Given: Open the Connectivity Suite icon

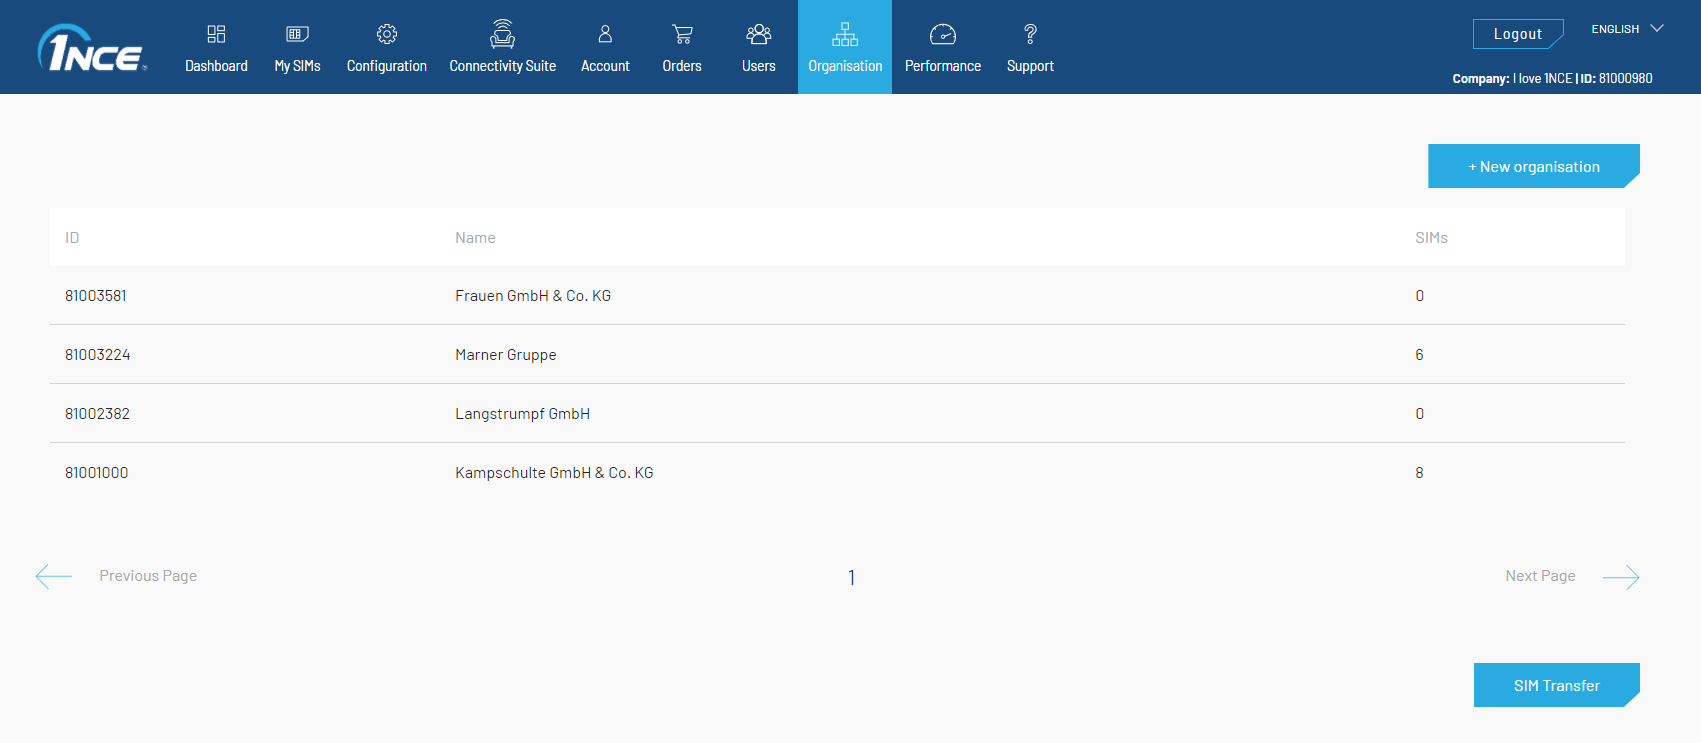Looking at the screenshot, I should [502, 34].
